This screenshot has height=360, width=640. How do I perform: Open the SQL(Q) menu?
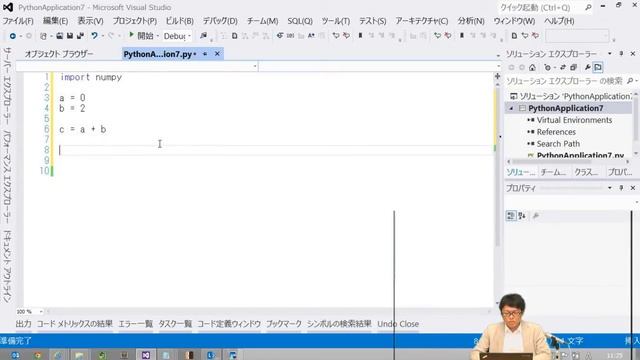coord(300,21)
